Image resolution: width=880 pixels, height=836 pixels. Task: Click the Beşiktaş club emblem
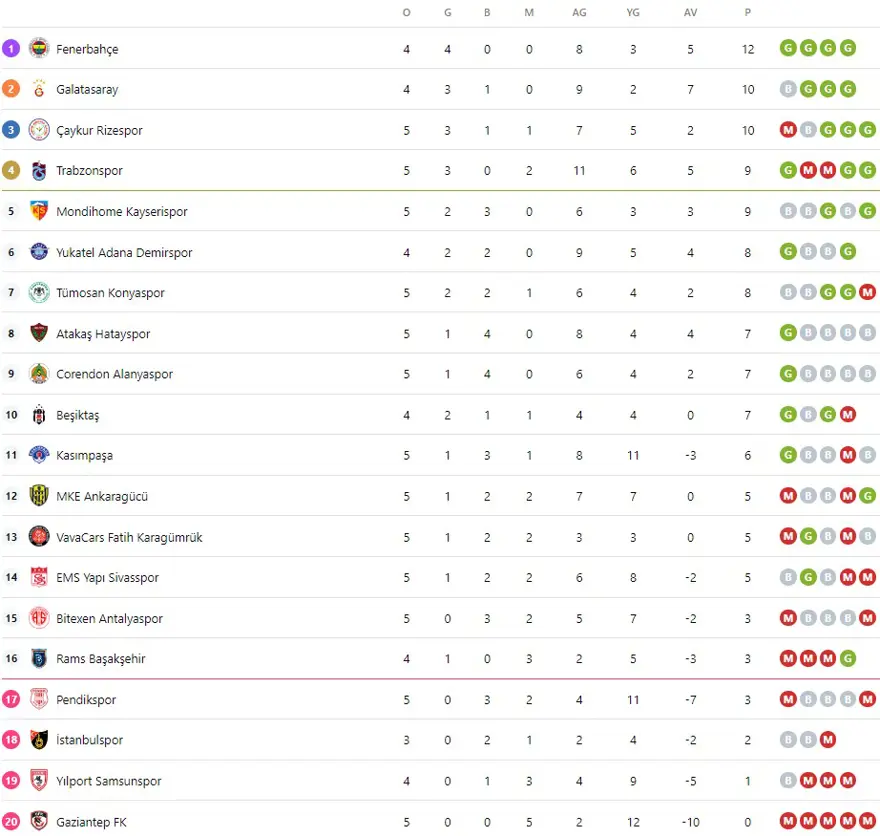pyautogui.click(x=39, y=415)
